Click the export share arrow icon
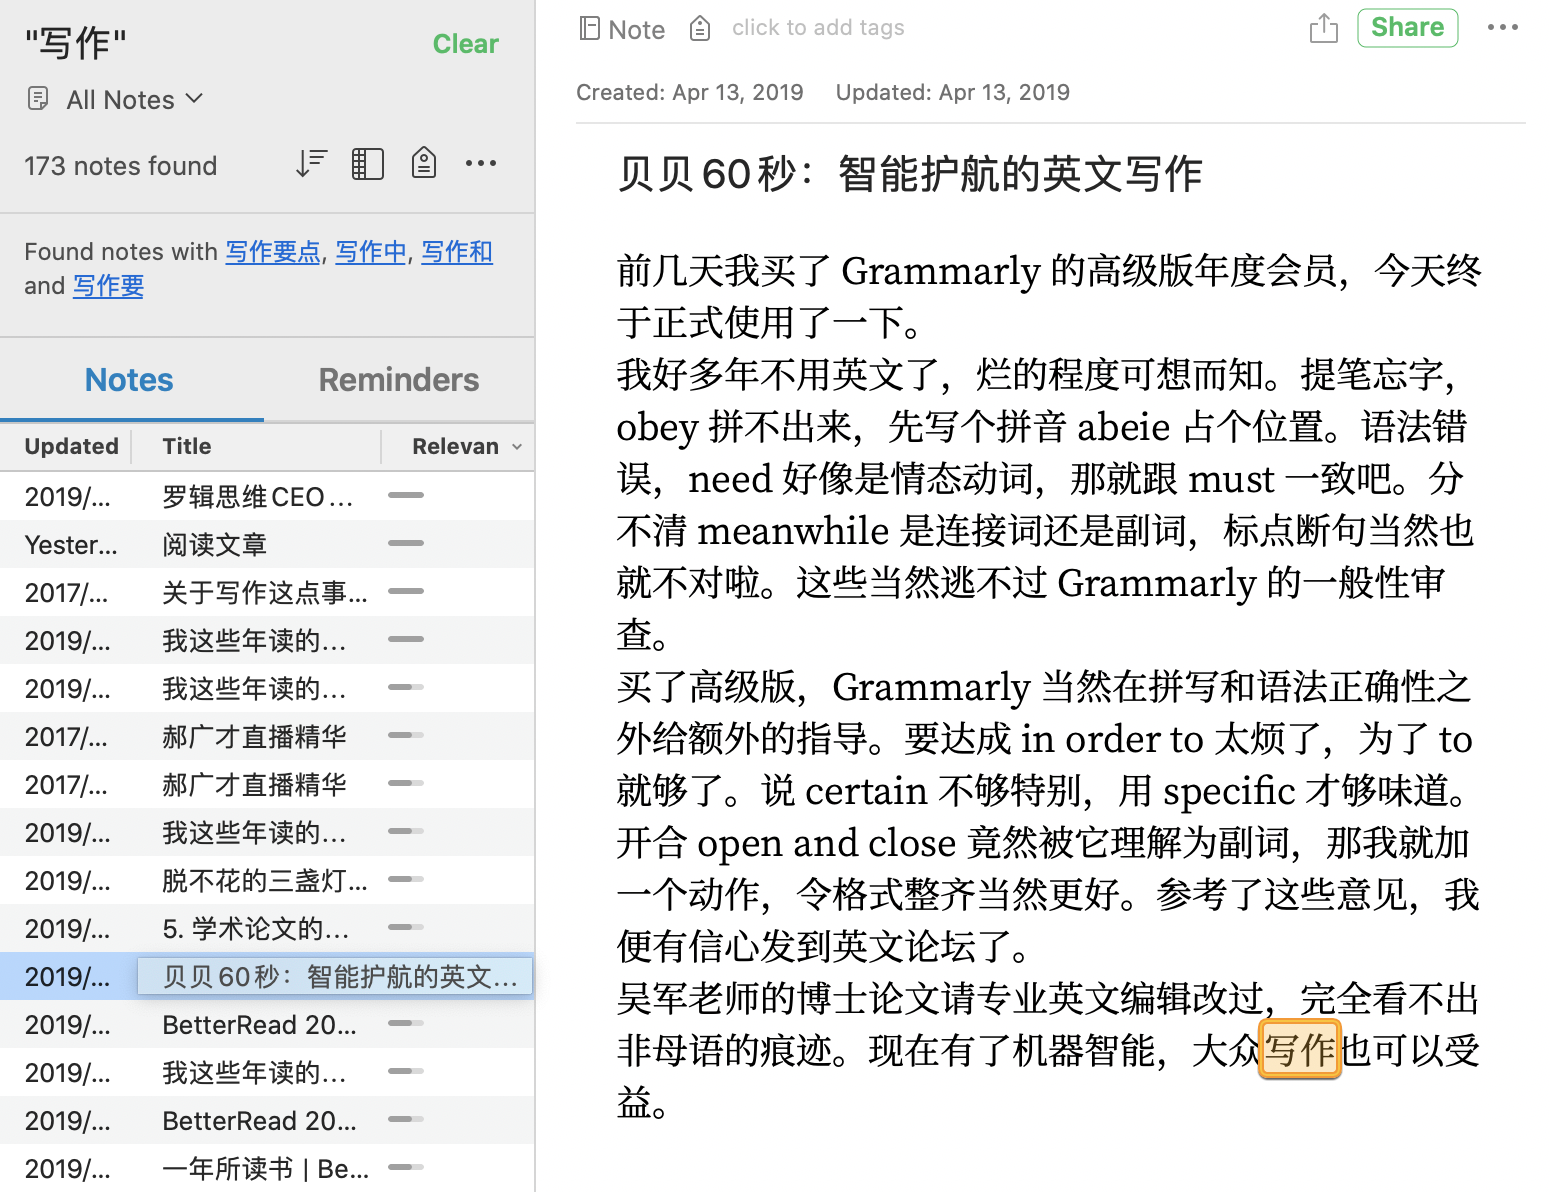The height and width of the screenshot is (1192, 1550). (1323, 28)
